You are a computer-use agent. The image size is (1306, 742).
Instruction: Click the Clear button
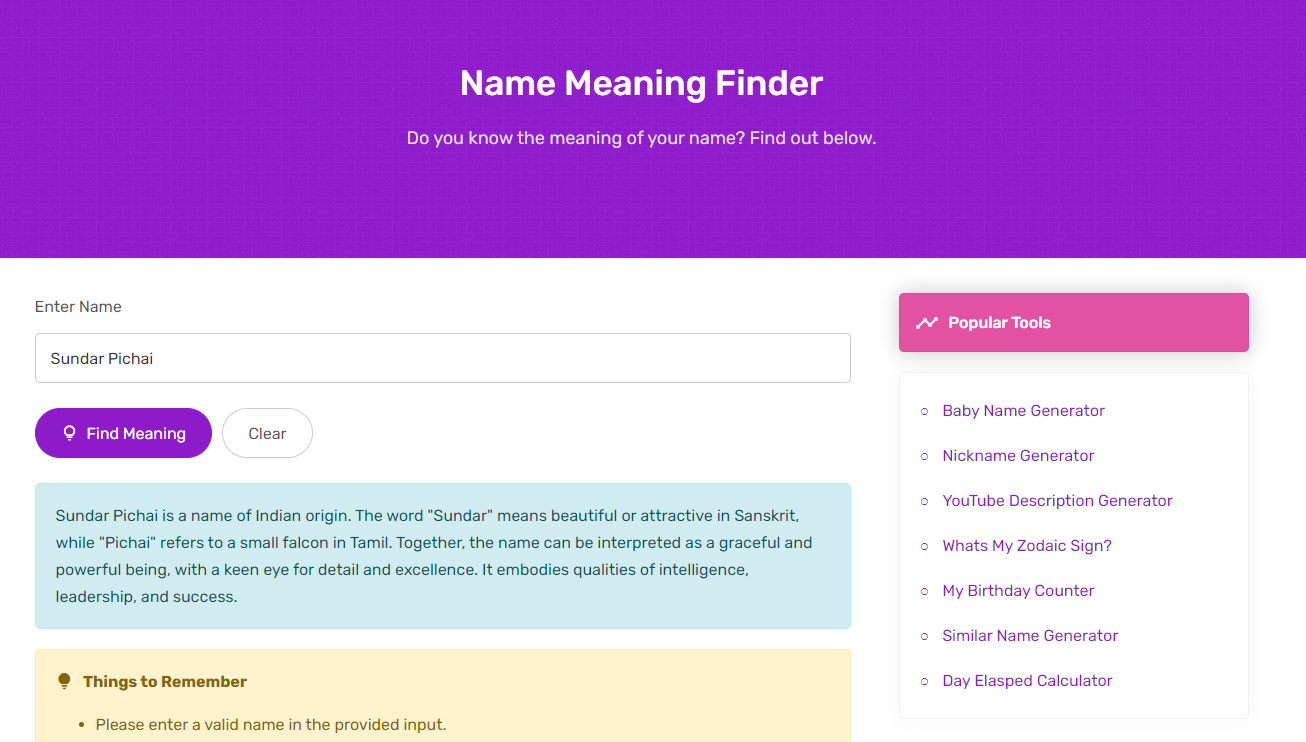click(x=267, y=433)
